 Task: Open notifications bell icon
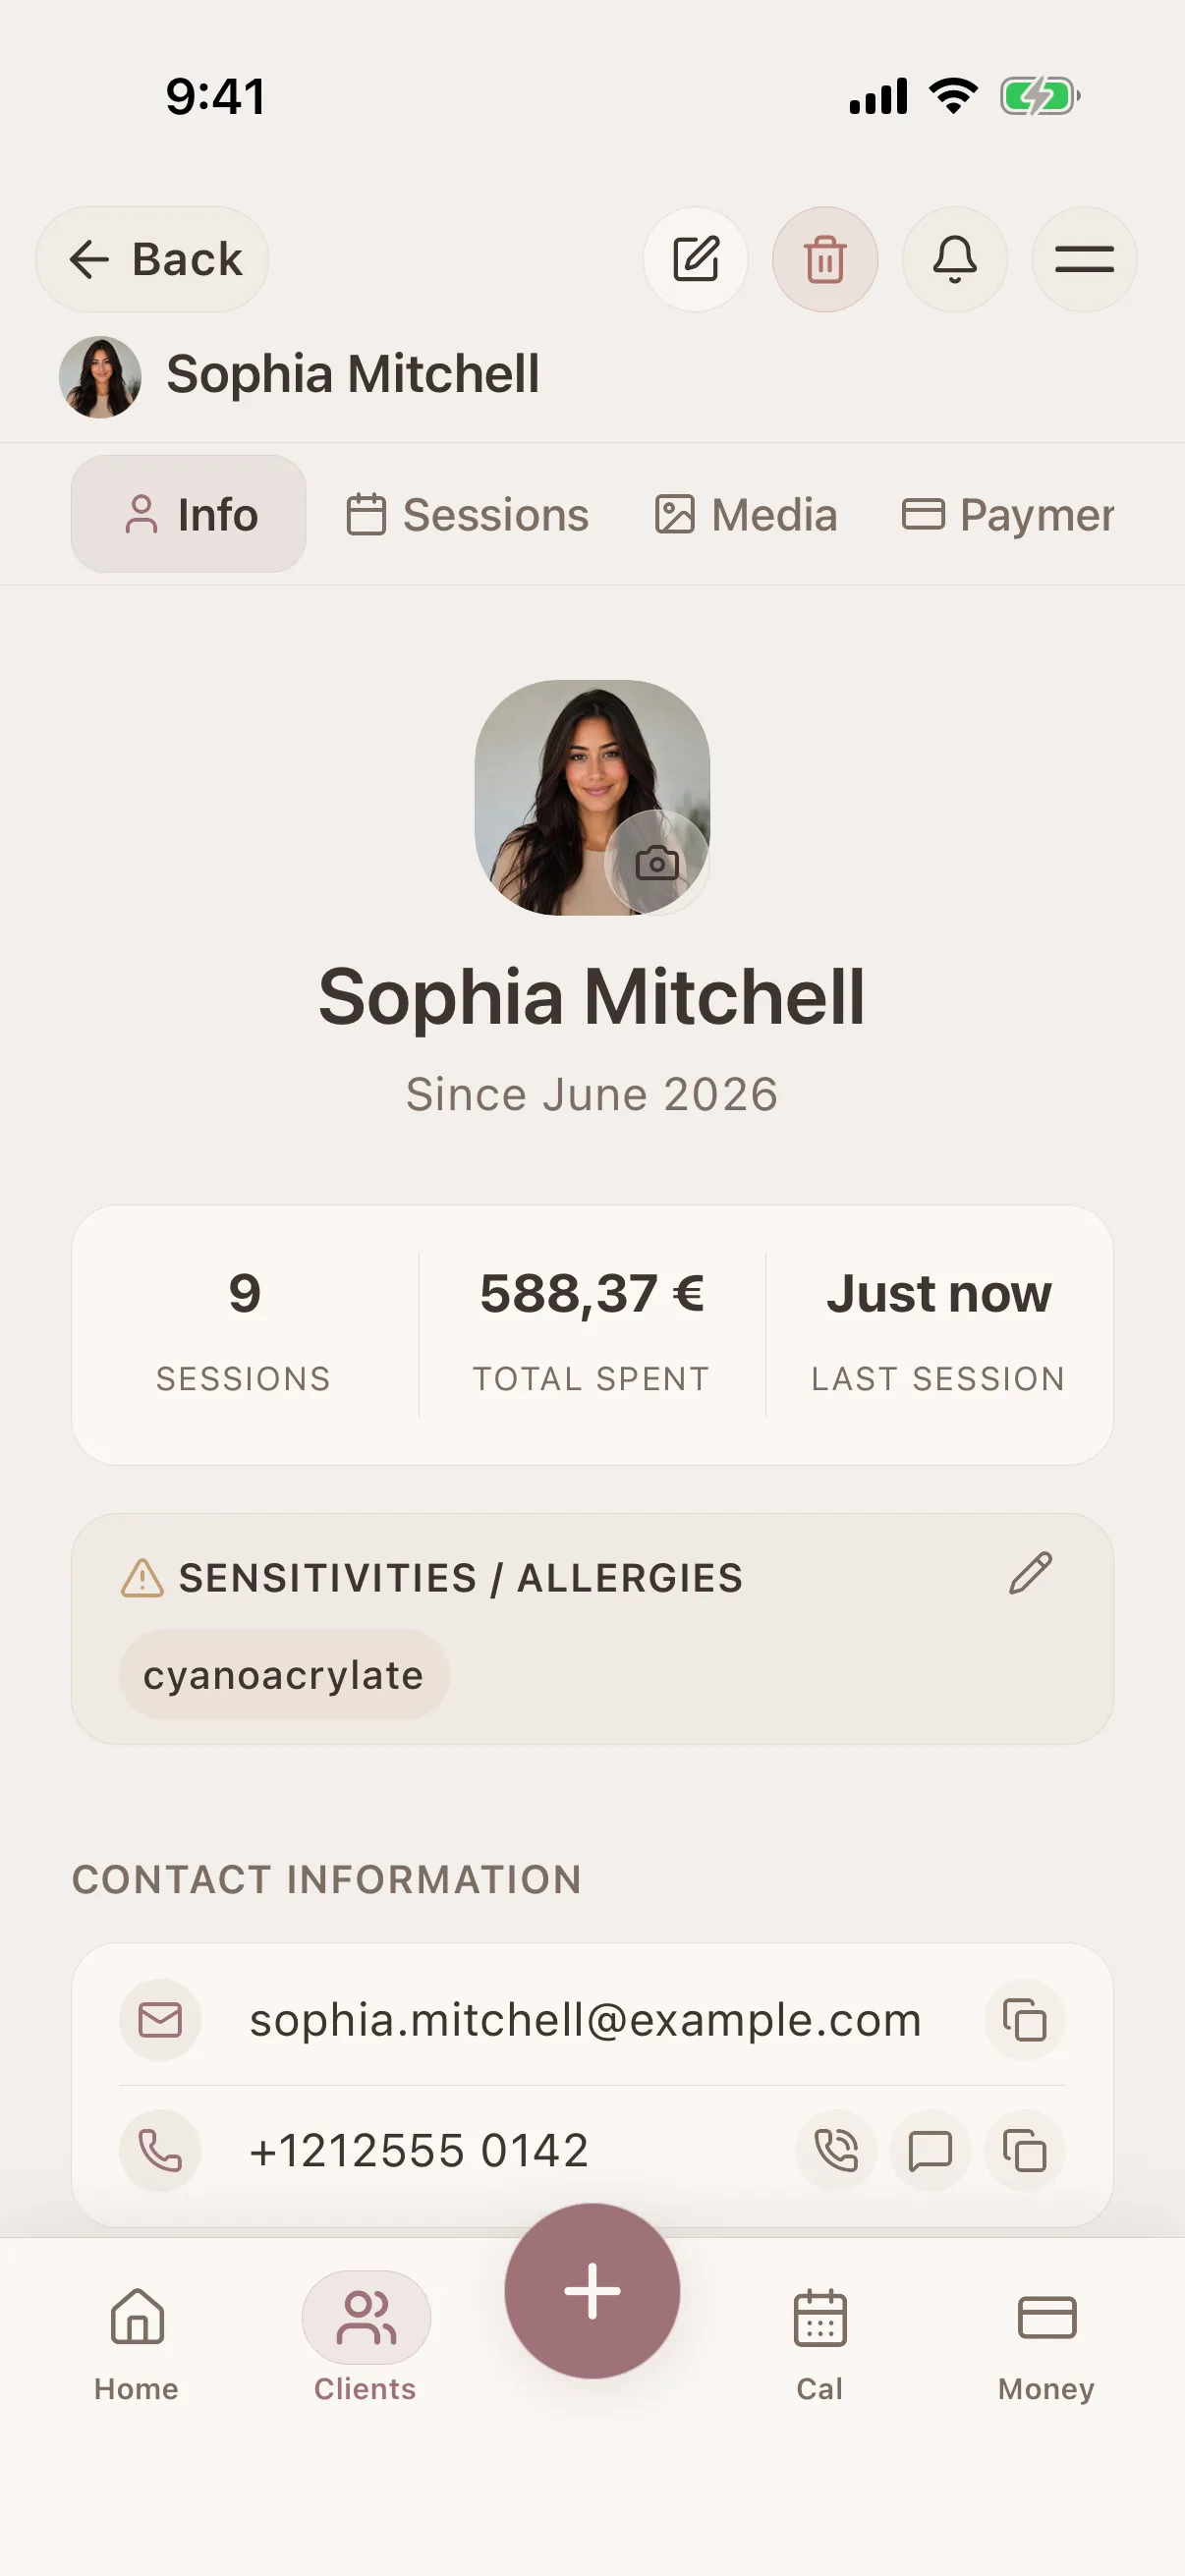954,259
